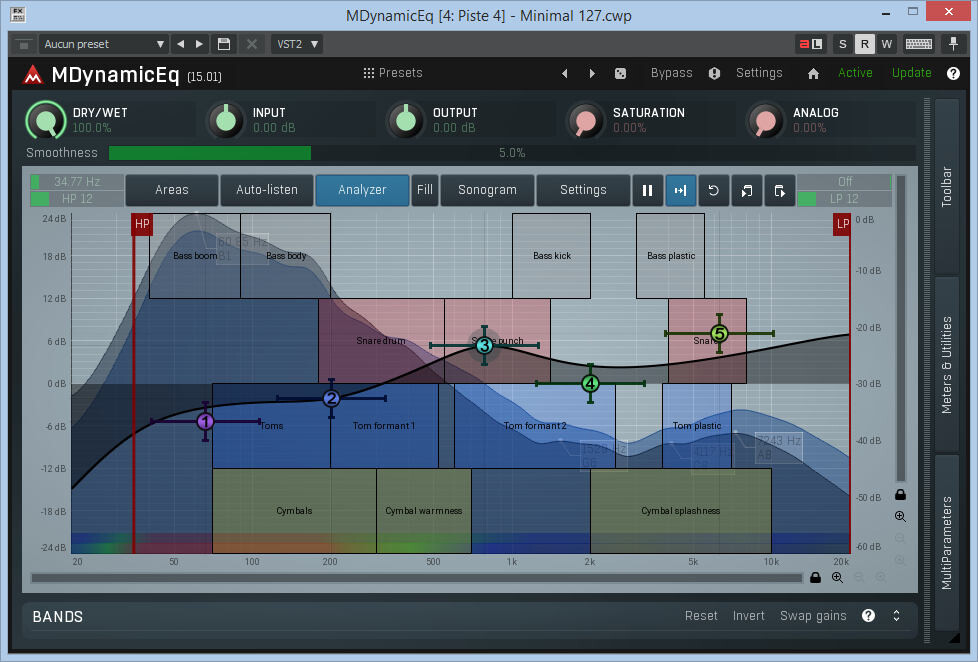The image size is (978, 662).
Task: Invert the bands
Action: pyautogui.click(x=748, y=616)
